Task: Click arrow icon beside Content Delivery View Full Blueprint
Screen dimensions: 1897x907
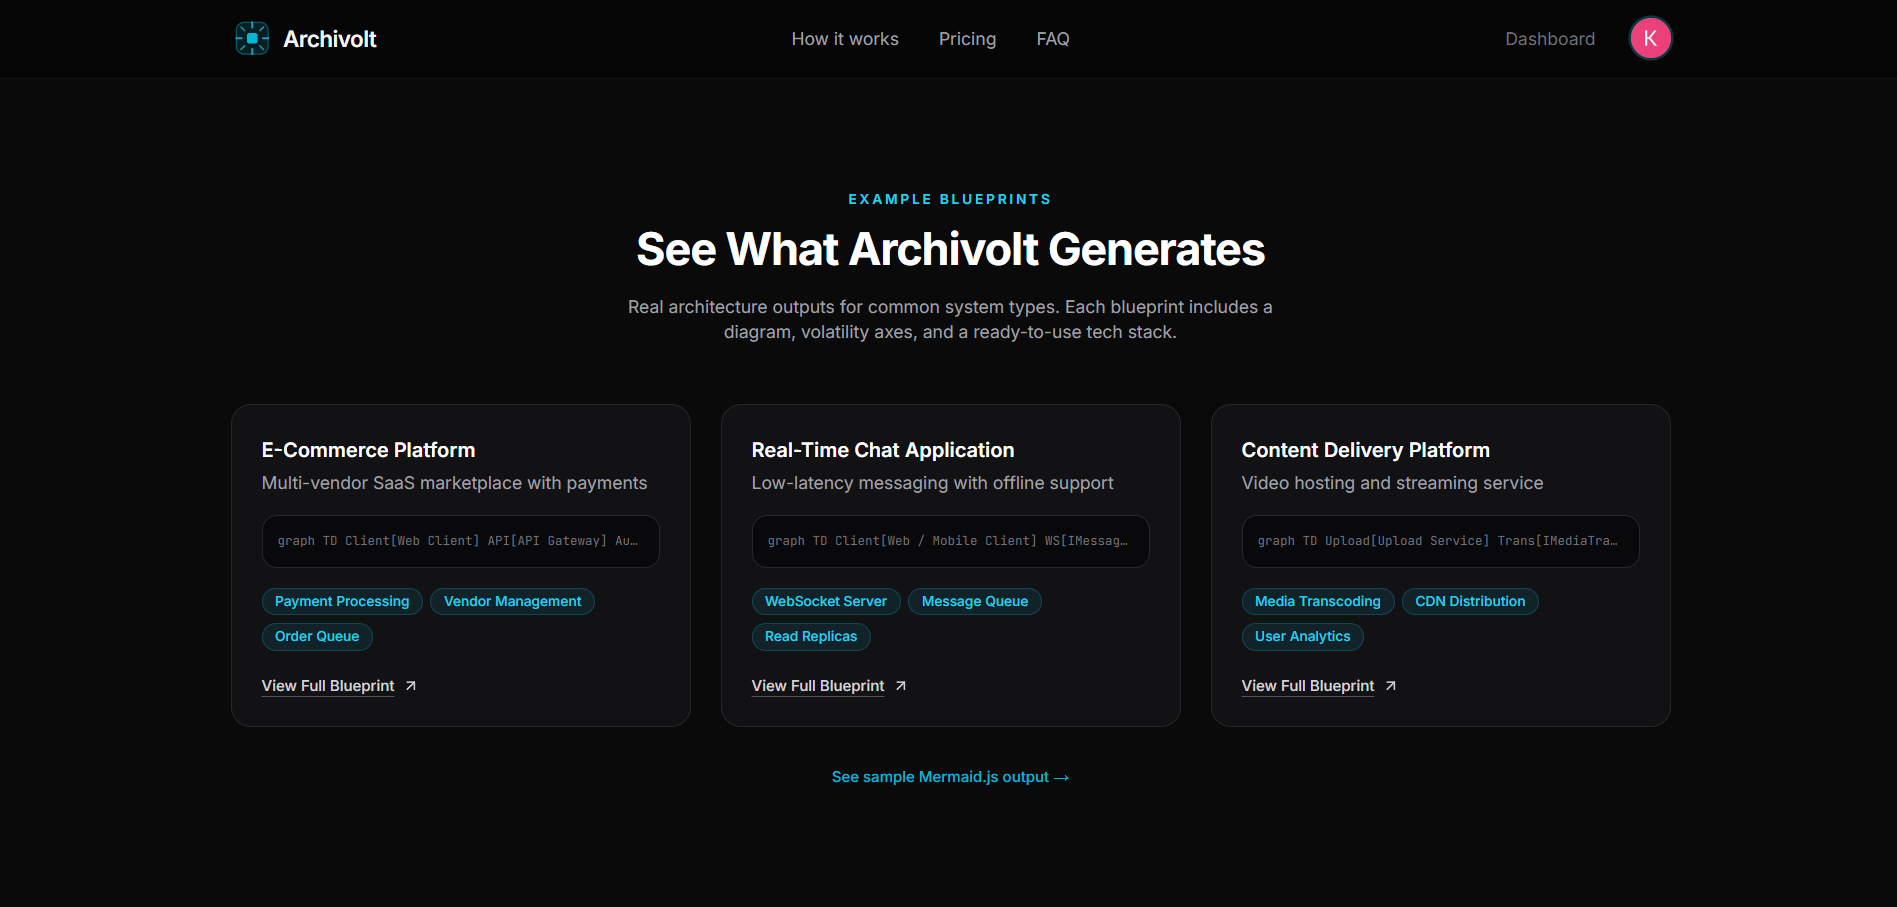Action: (1390, 686)
